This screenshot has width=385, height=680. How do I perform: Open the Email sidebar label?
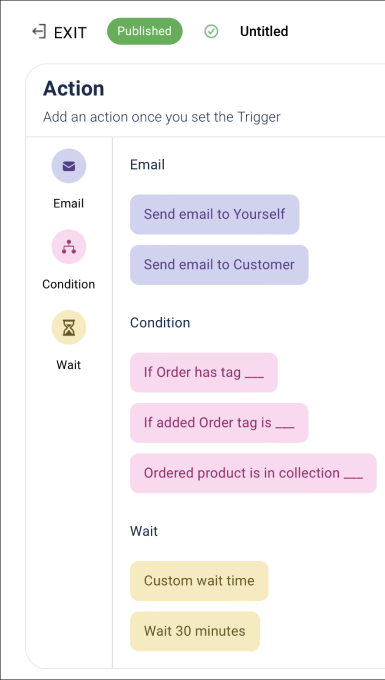point(69,203)
